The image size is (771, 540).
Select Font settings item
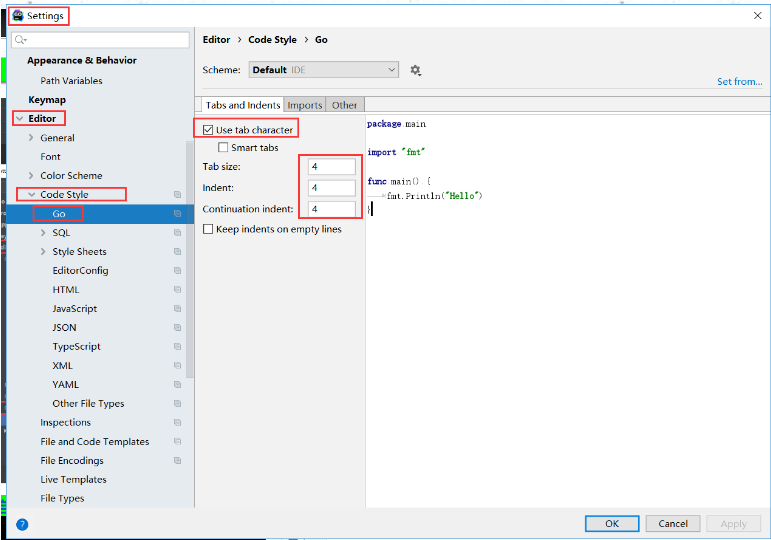point(51,157)
